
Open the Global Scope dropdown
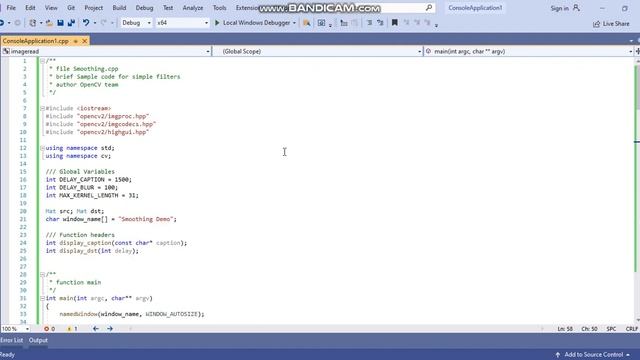318,51
